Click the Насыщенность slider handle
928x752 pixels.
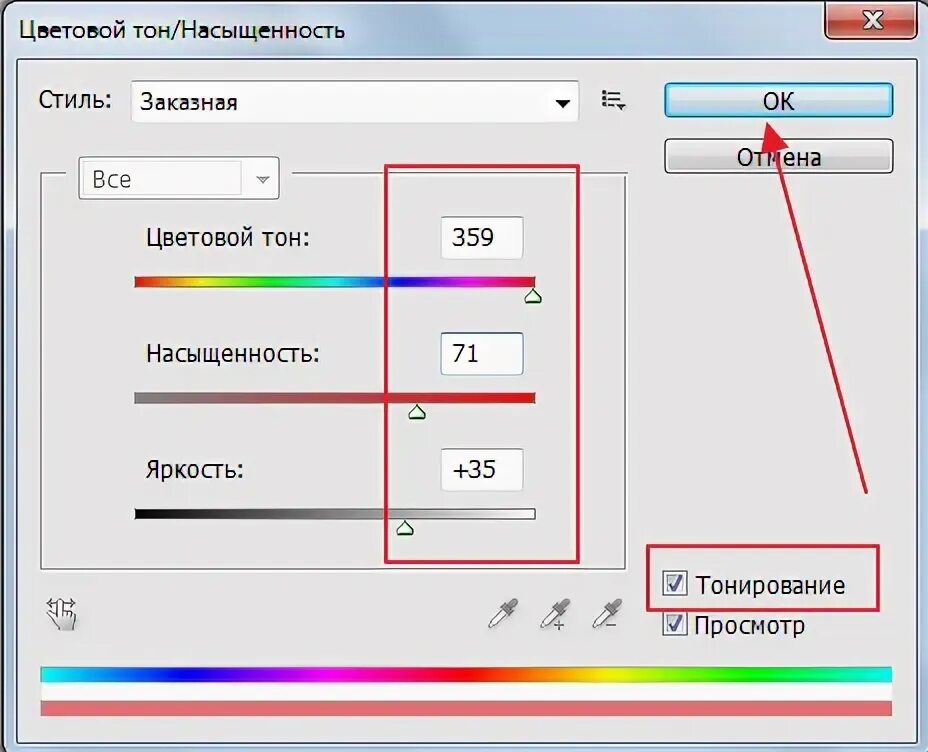(x=417, y=412)
